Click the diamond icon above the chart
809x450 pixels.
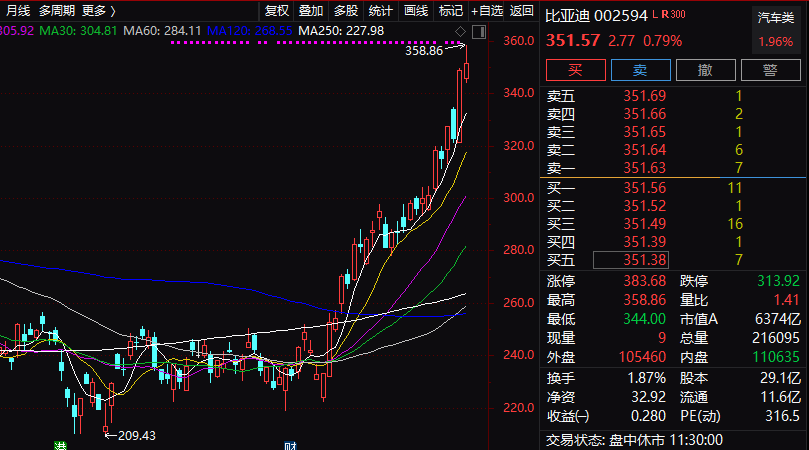pyautogui.click(x=460, y=32)
